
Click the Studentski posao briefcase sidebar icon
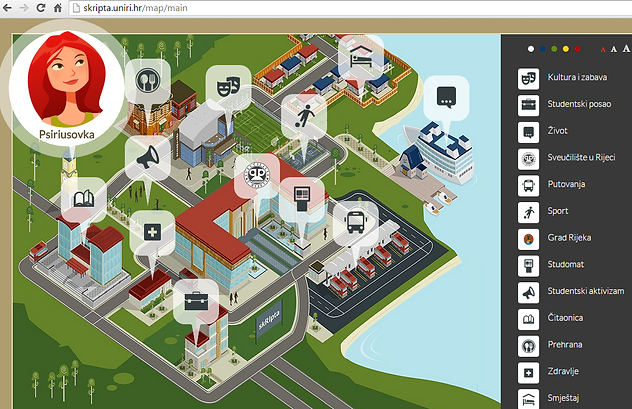coord(528,105)
